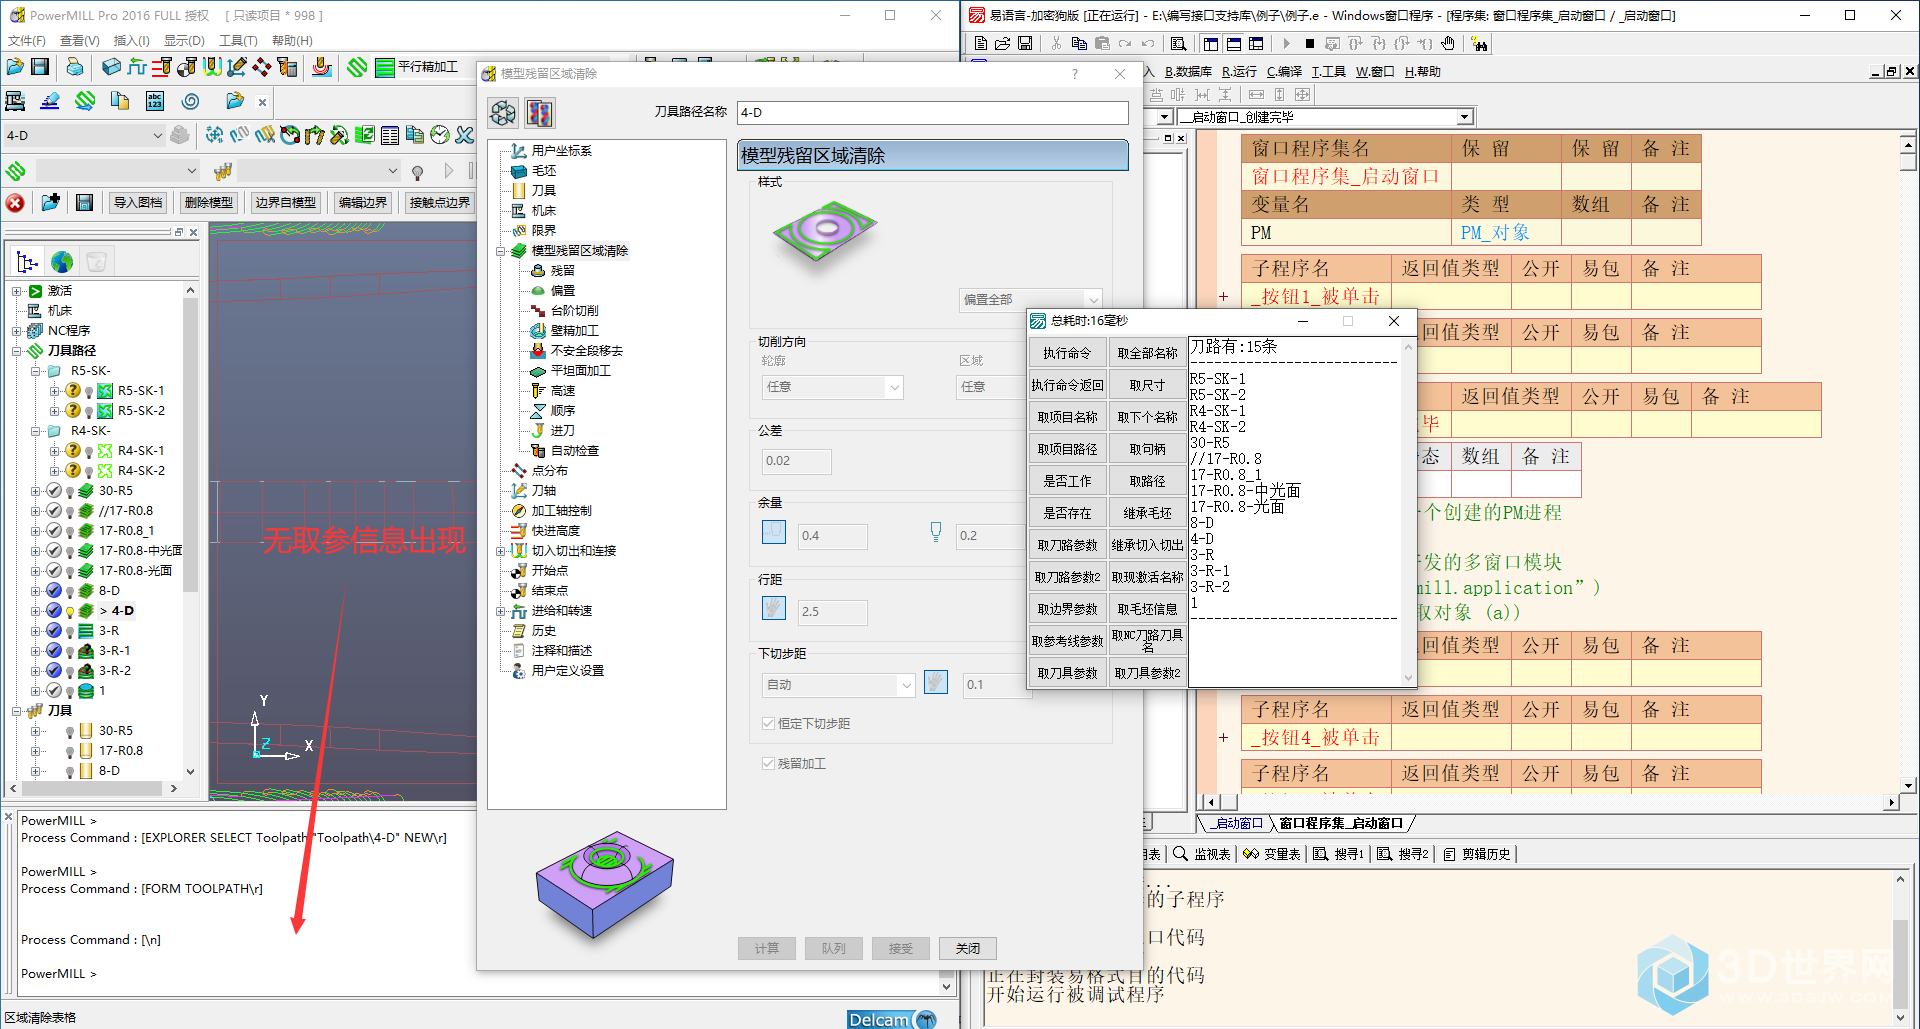1920x1029 pixels.
Task: Open the Leads and Links icon
Action: 212,67
